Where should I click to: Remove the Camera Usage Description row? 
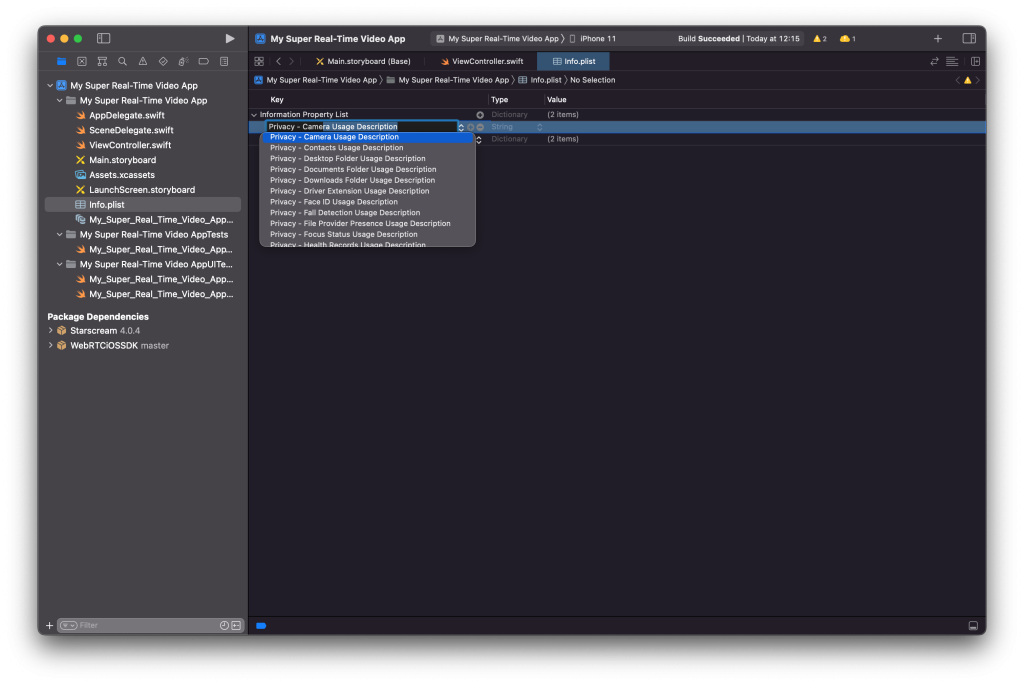click(x=480, y=127)
